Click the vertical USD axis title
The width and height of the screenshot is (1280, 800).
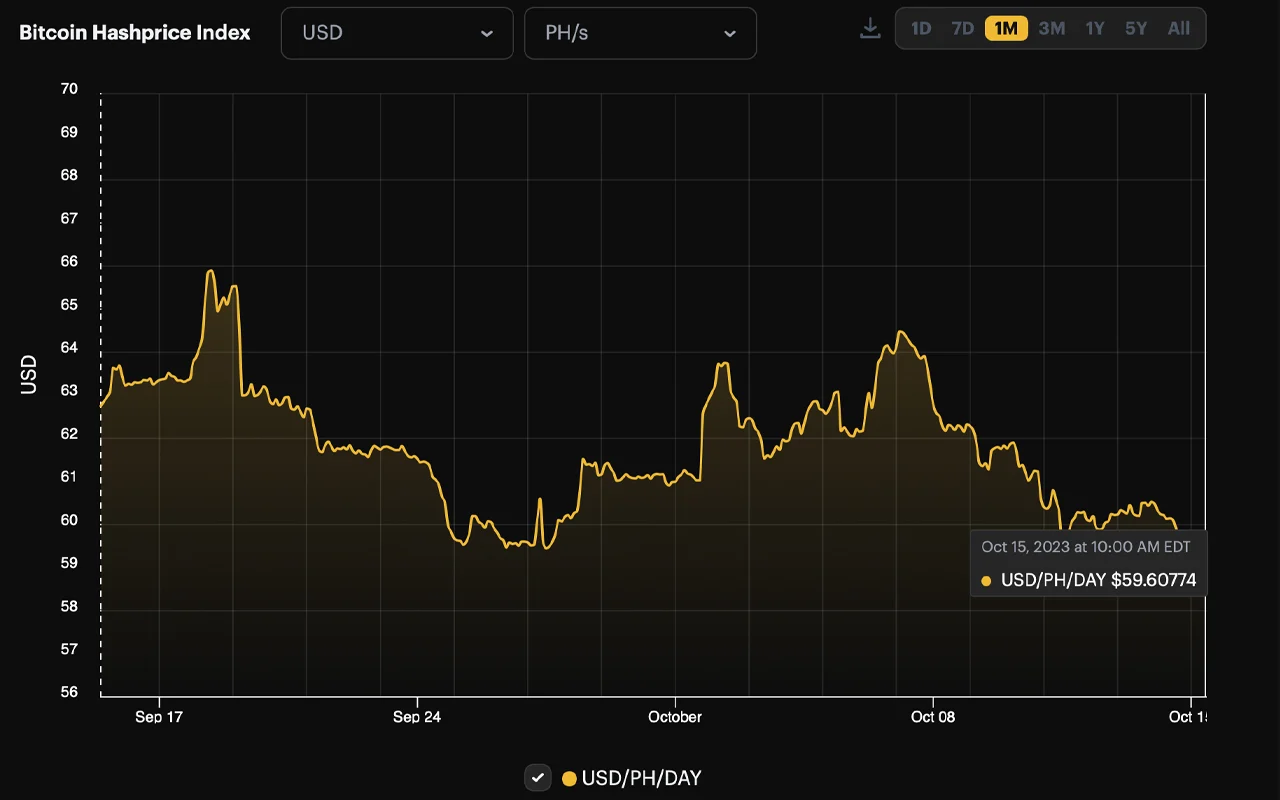click(x=29, y=374)
